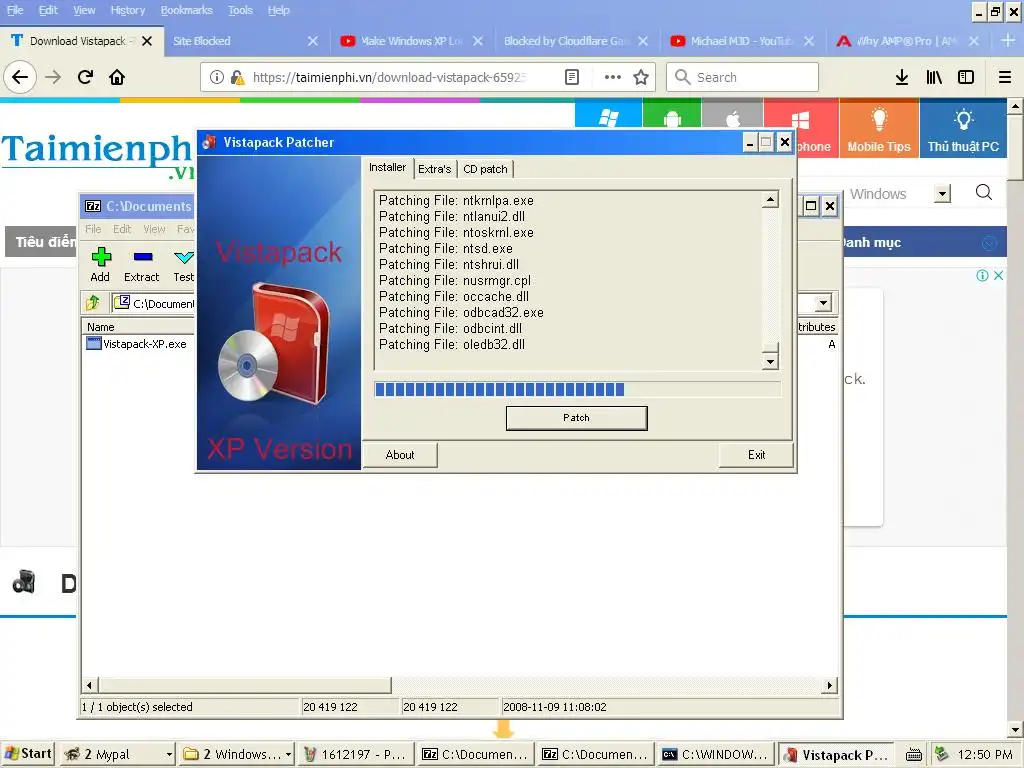This screenshot has height=768, width=1024.
Task: Click the website search magnifier icon
Action: click(984, 192)
